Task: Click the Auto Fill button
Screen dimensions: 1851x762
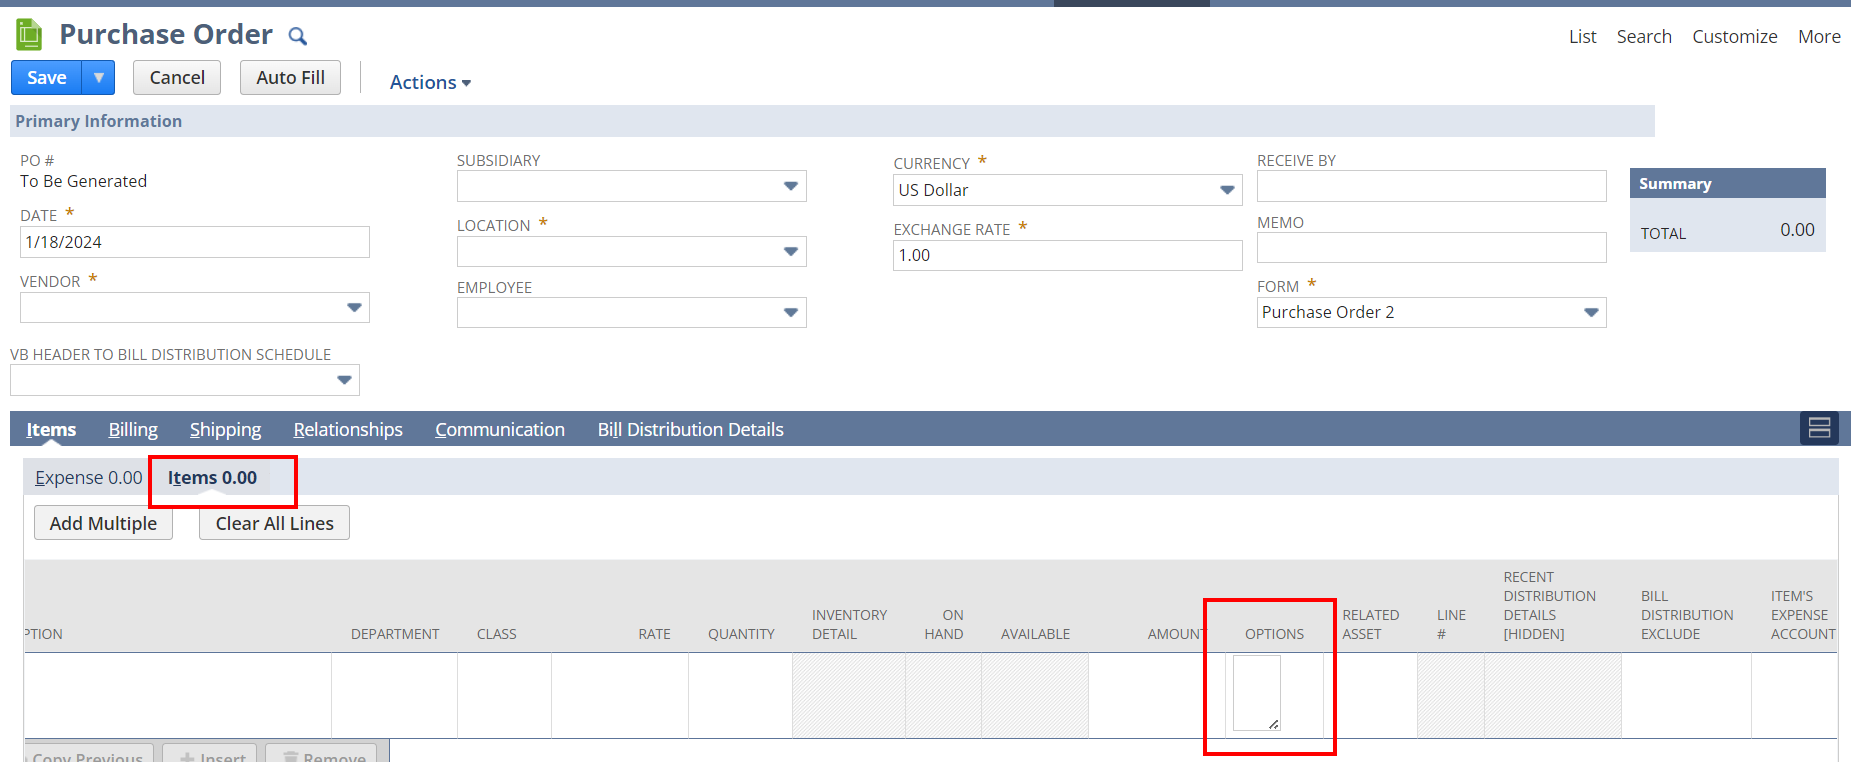Action: click(290, 78)
